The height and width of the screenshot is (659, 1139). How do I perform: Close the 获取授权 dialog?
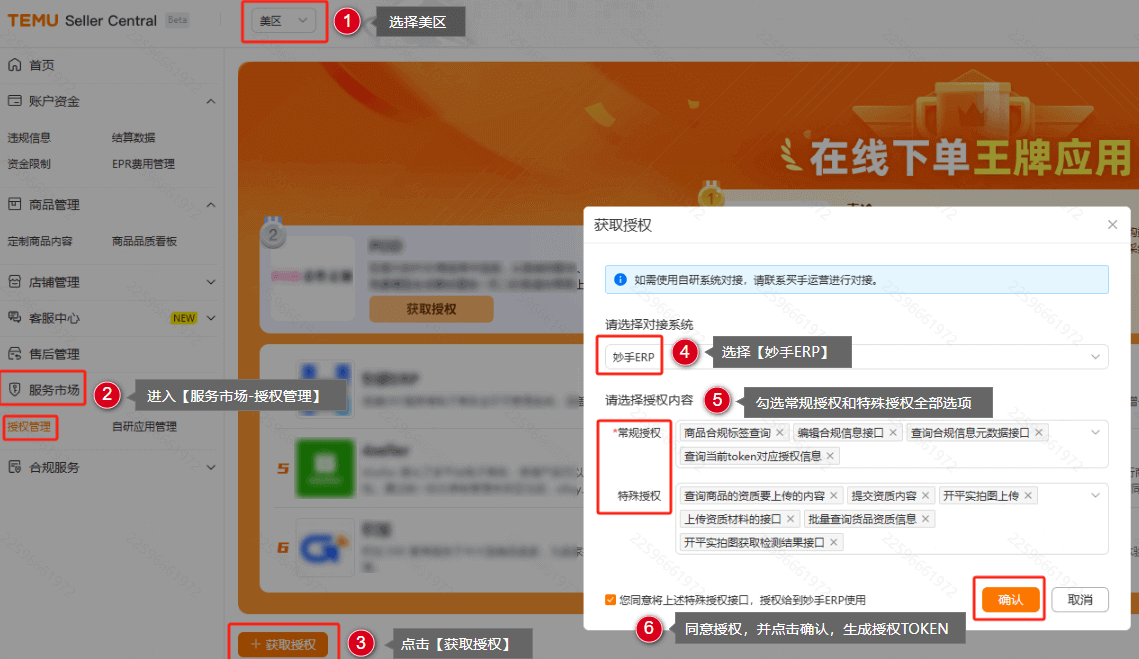(x=1112, y=225)
